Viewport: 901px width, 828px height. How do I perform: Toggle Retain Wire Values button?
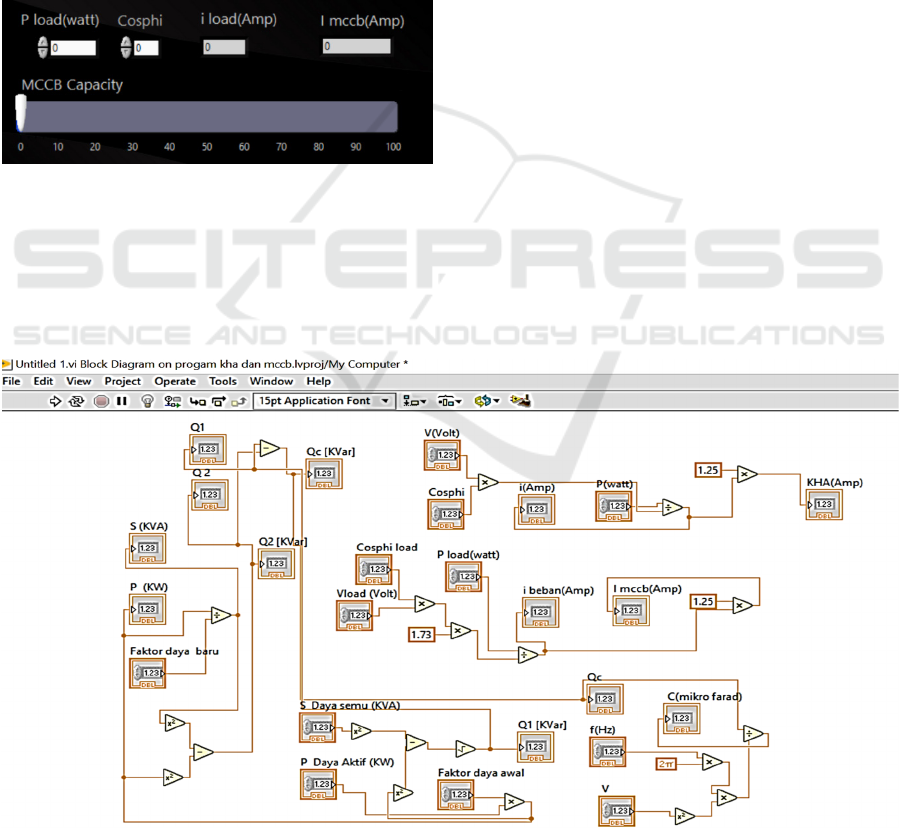click(173, 401)
